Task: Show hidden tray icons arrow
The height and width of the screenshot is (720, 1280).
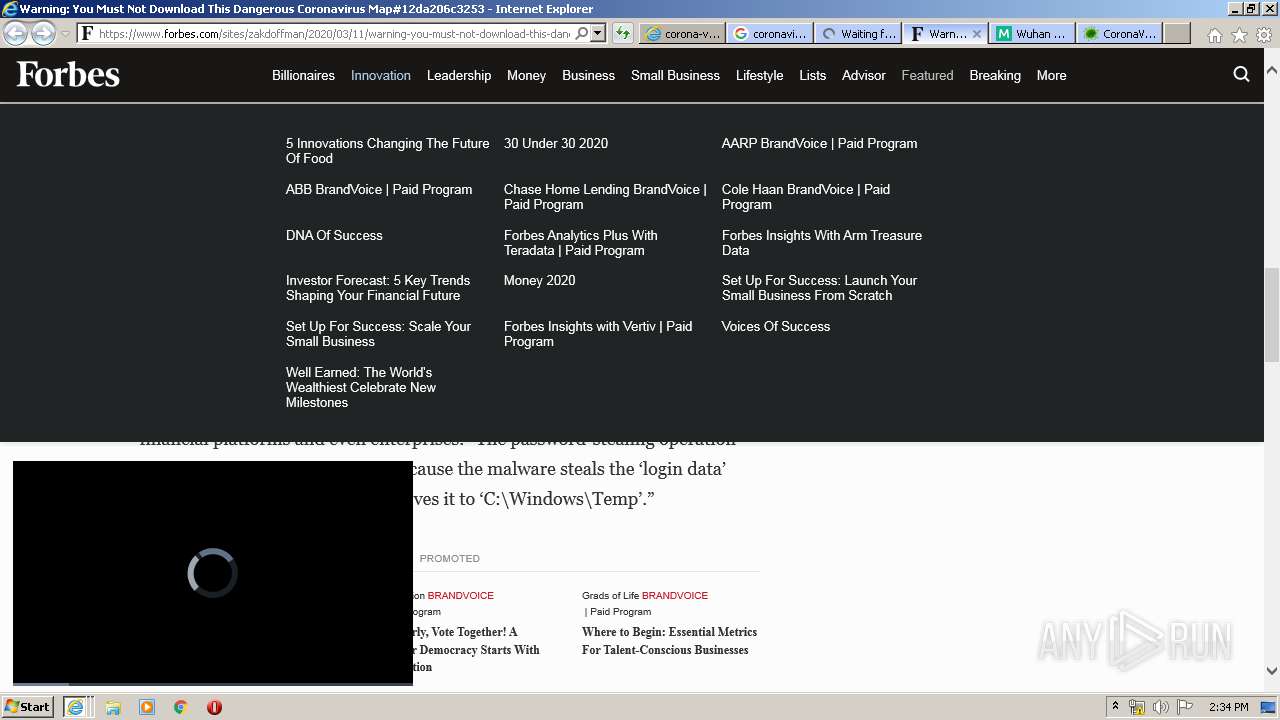Action: [1115, 707]
